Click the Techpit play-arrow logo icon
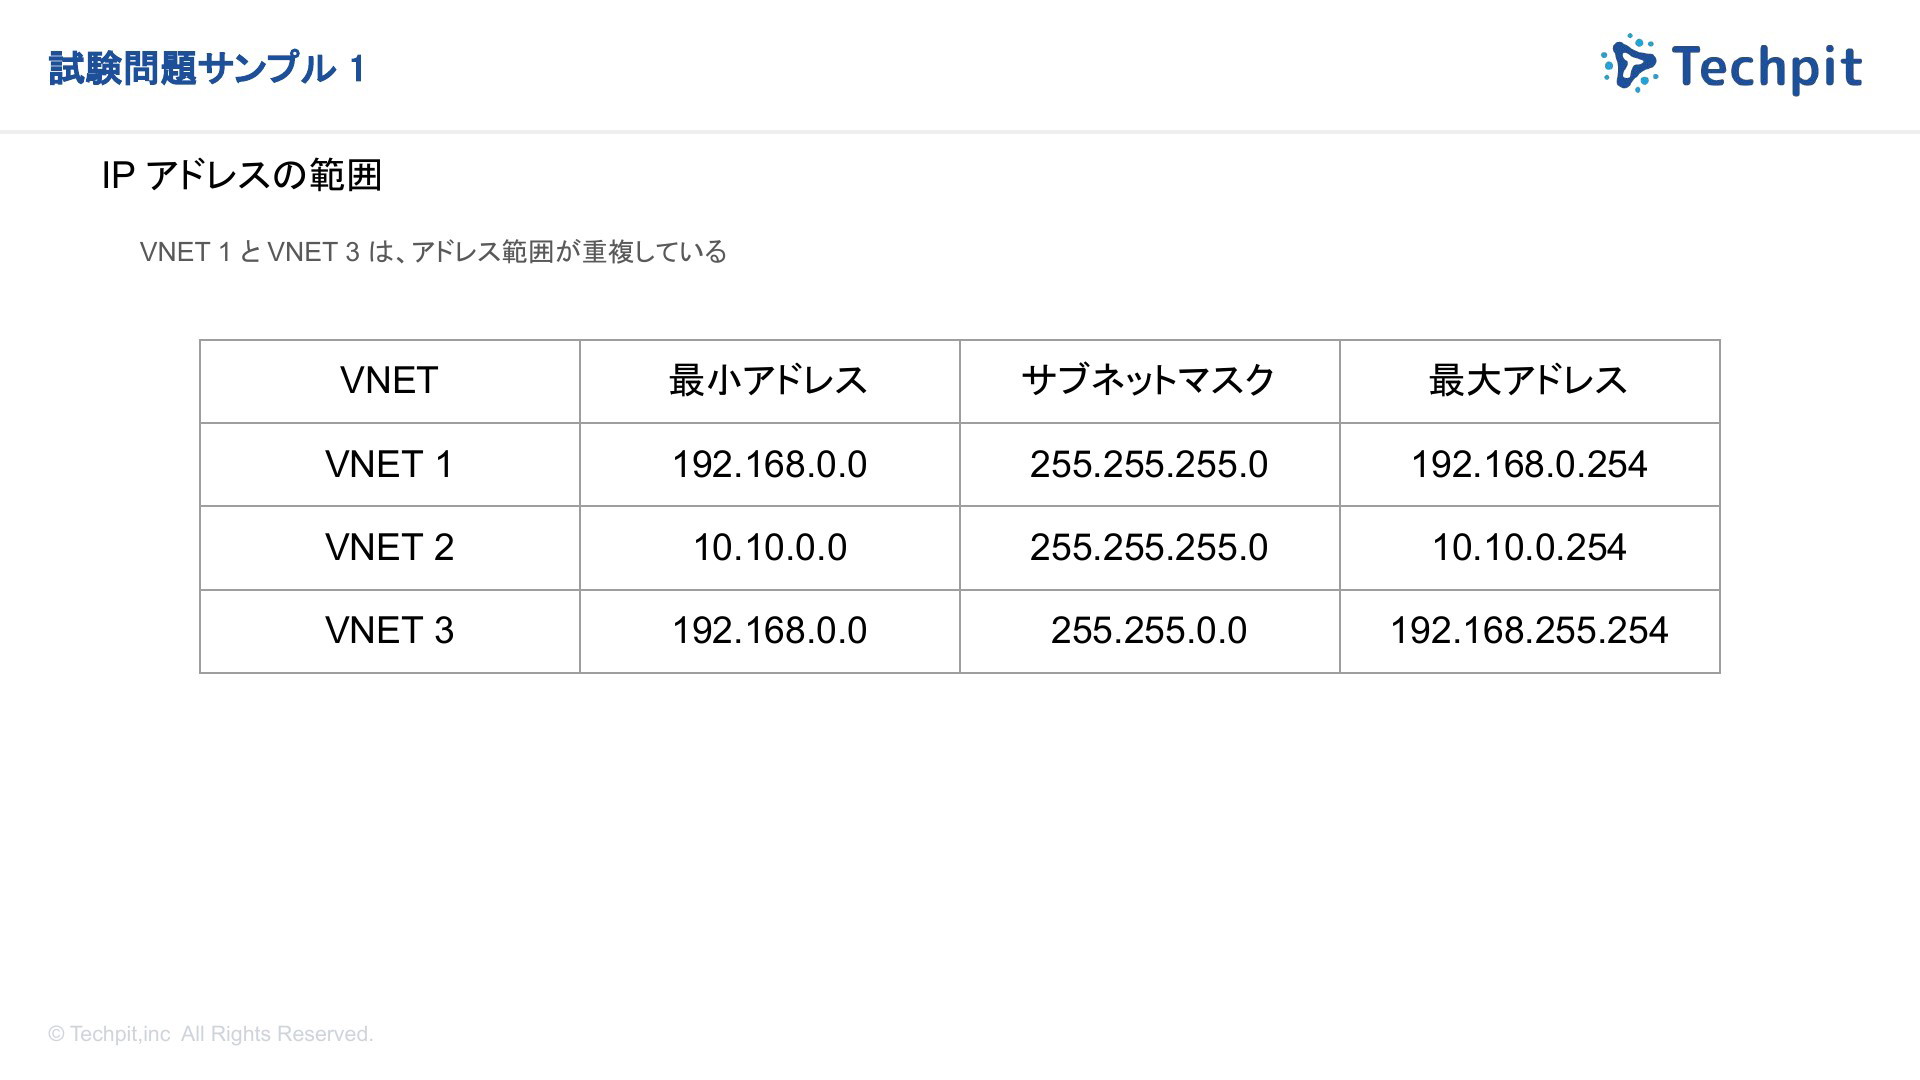Screen dimensions: 1920x1080 (x=1630, y=64)
